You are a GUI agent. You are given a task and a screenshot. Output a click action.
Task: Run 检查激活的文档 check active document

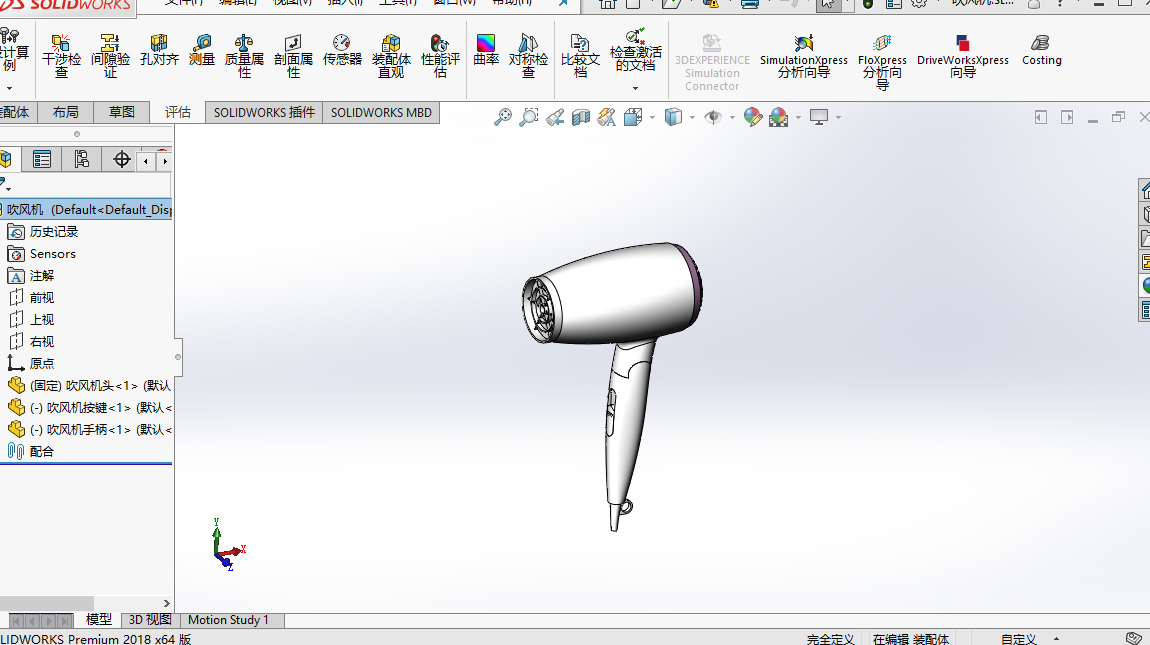point(635,50)
